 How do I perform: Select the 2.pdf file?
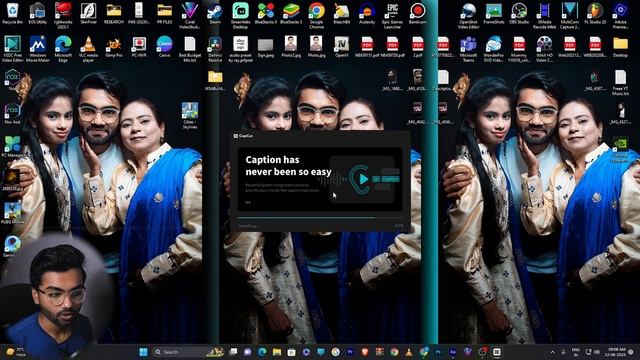click(x=418, y=47)
